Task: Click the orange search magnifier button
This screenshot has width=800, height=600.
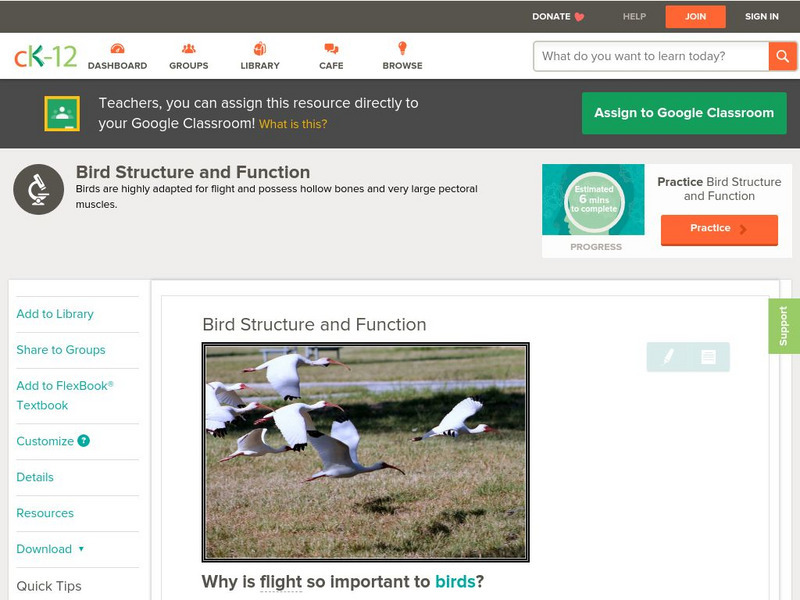Action: [782, 56]
